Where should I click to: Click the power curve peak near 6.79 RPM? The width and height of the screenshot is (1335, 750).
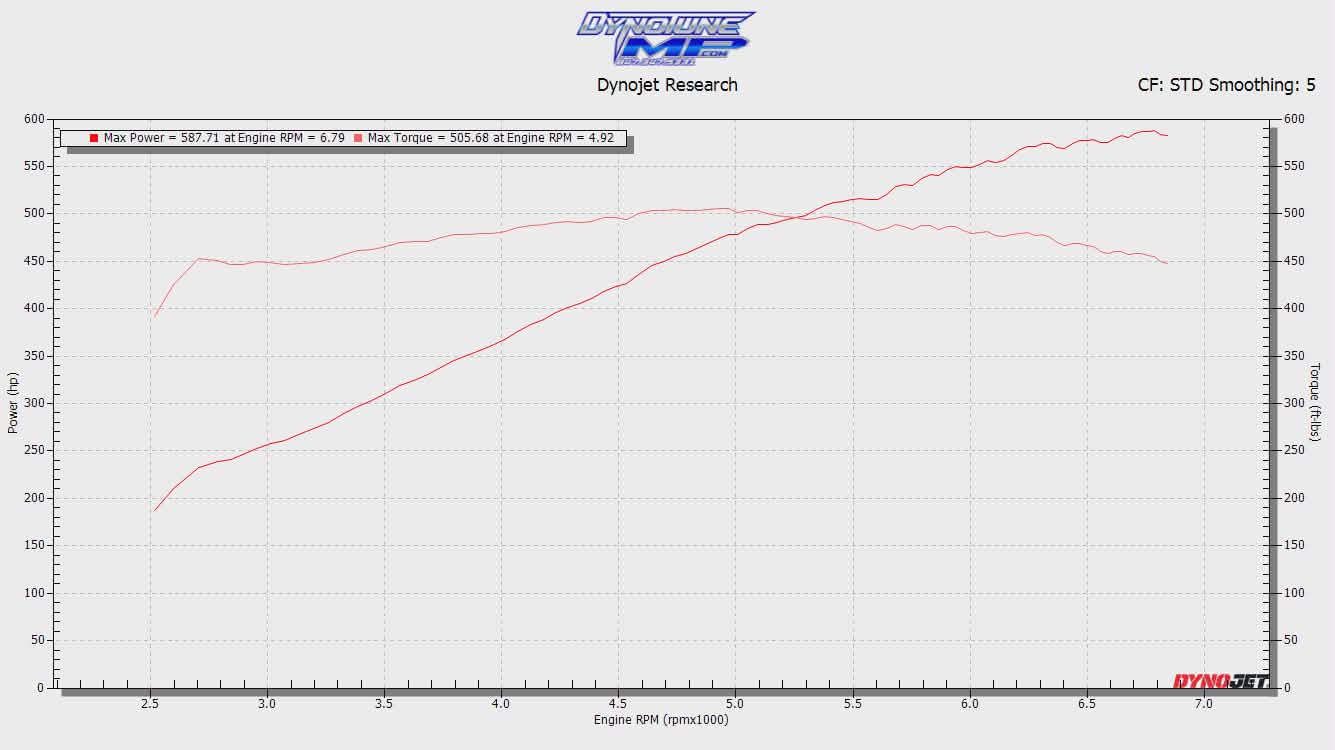coord(1154,131)
